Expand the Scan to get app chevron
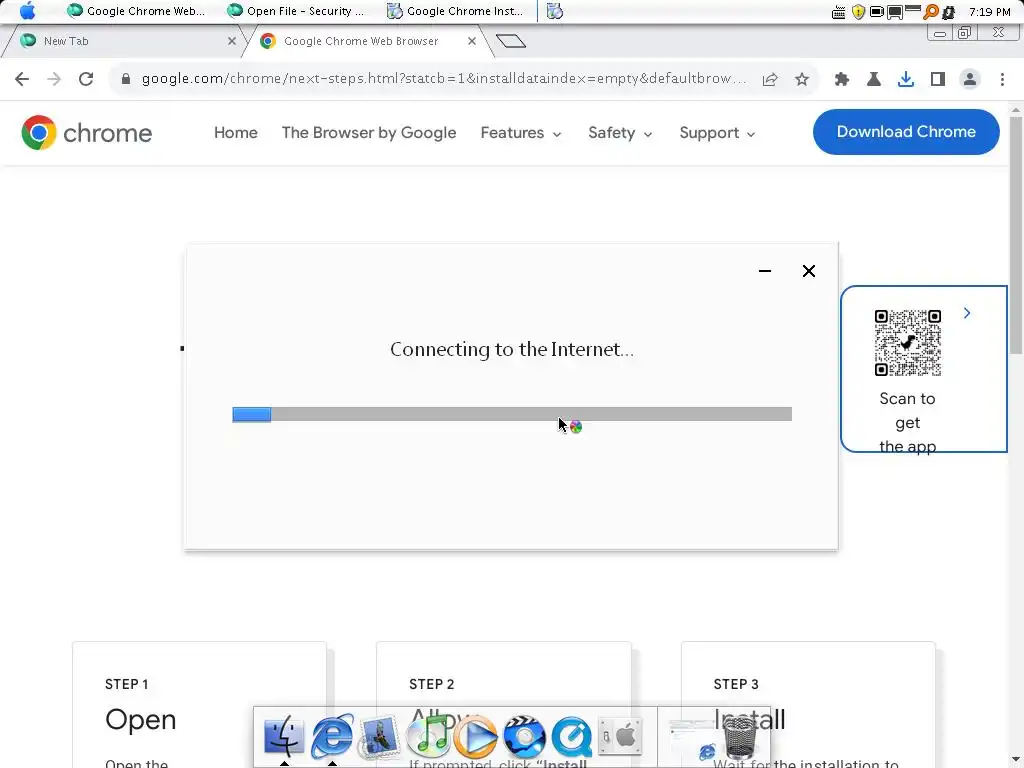Viewport: 1024px width, 768px height. tap(967, 313)
